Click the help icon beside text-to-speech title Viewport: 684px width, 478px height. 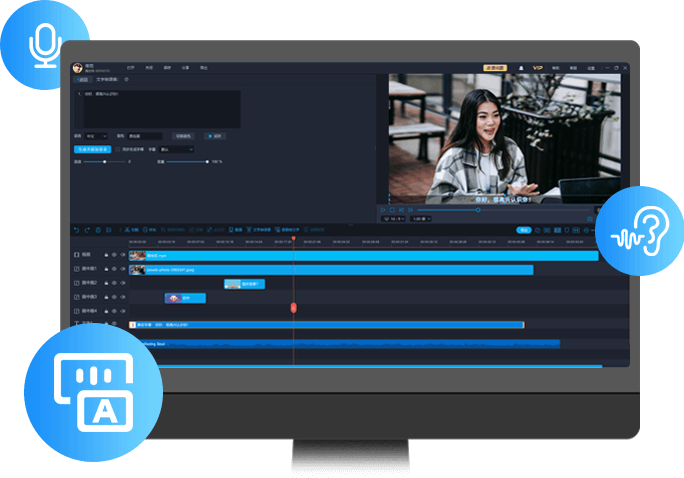(126, 79)
